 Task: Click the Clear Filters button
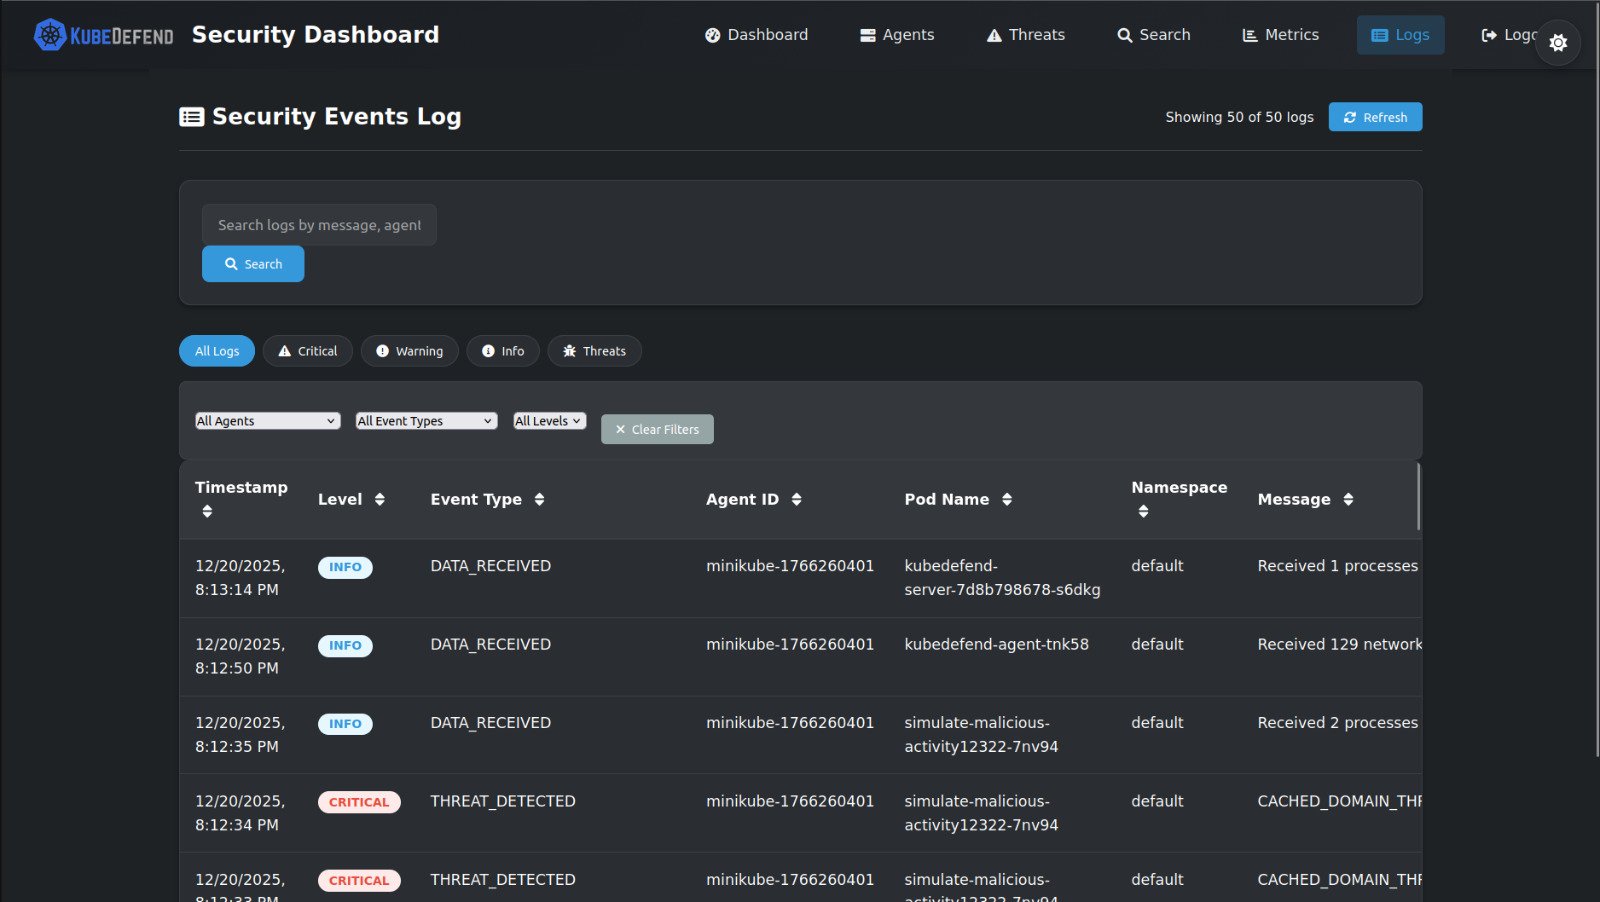[x=657, y=429]
